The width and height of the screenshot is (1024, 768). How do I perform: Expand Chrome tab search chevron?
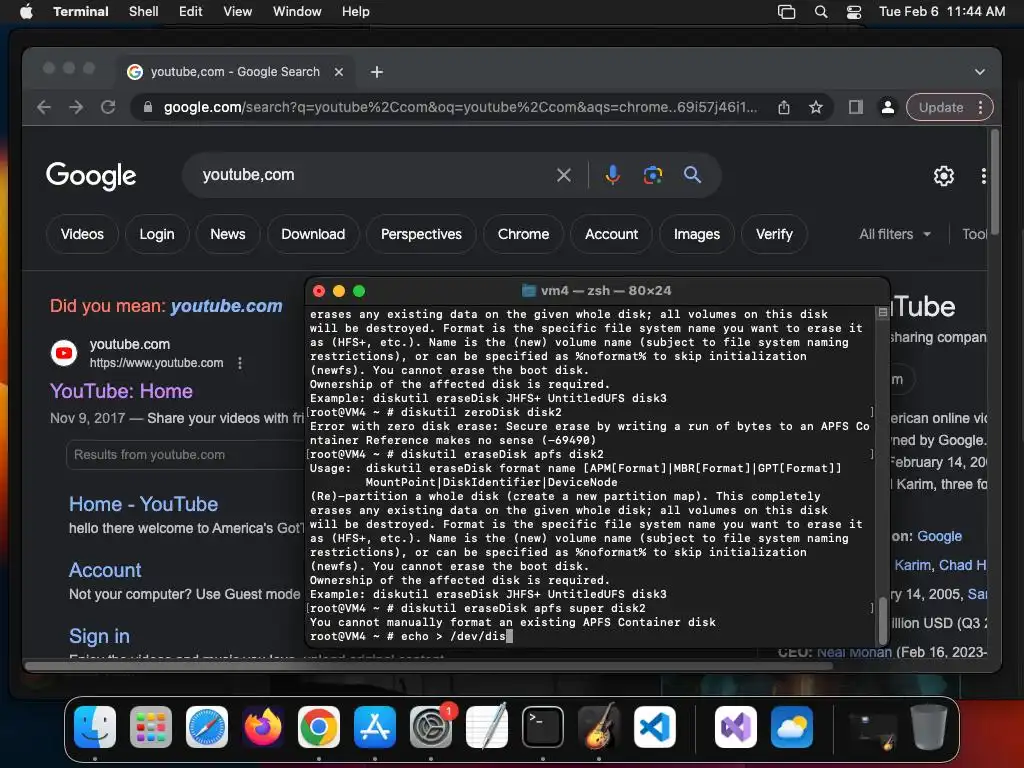(979, 72)
